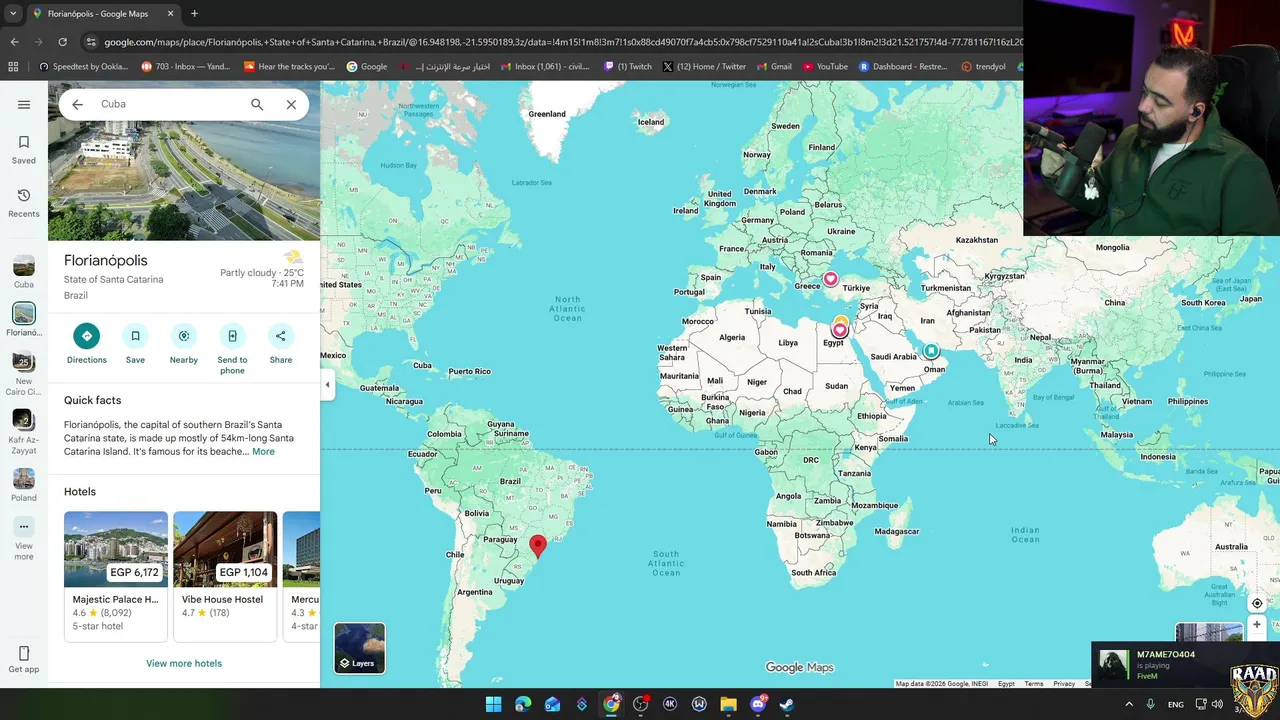Clear the Cuba search with X
This screenshot has height=720, width=1280.
[x=291, y=104]
